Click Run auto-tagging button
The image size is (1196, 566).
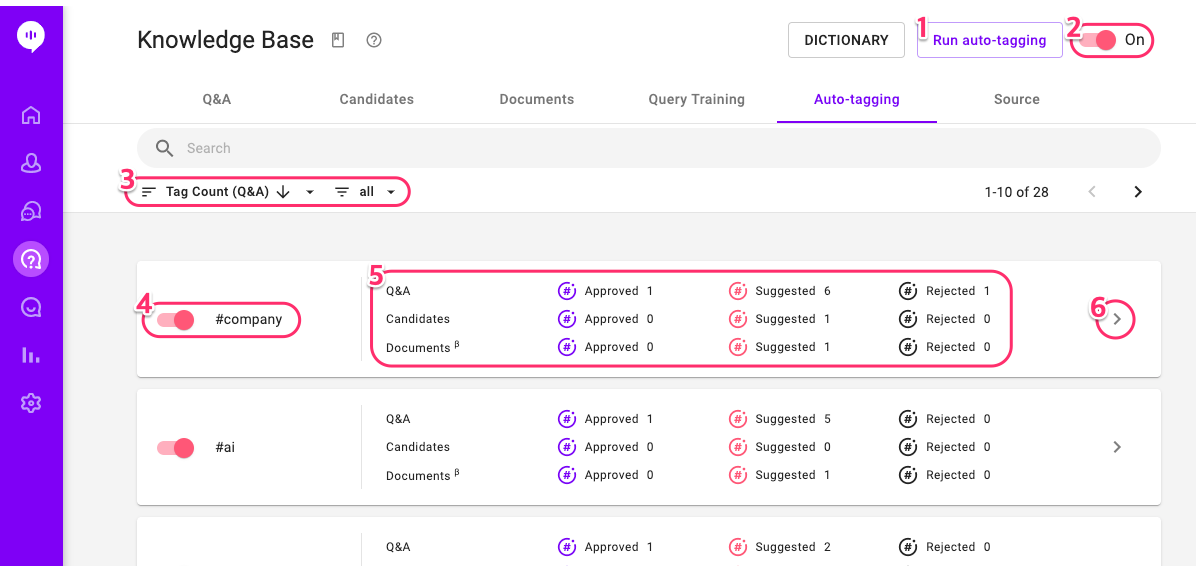[x=989, y=41]
